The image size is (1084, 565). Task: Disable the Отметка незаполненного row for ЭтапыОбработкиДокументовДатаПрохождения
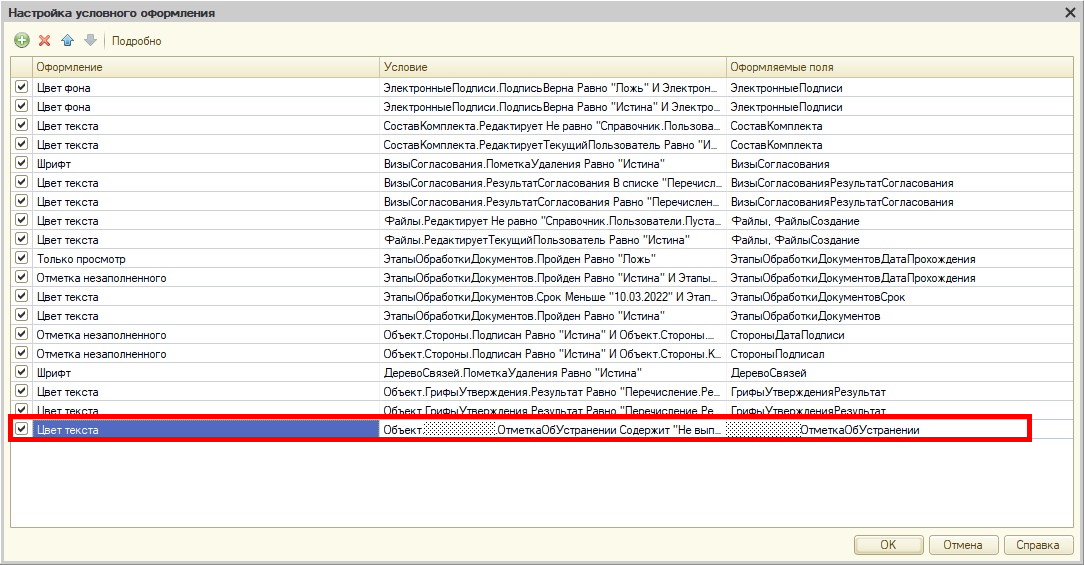(x=21, y=277)
